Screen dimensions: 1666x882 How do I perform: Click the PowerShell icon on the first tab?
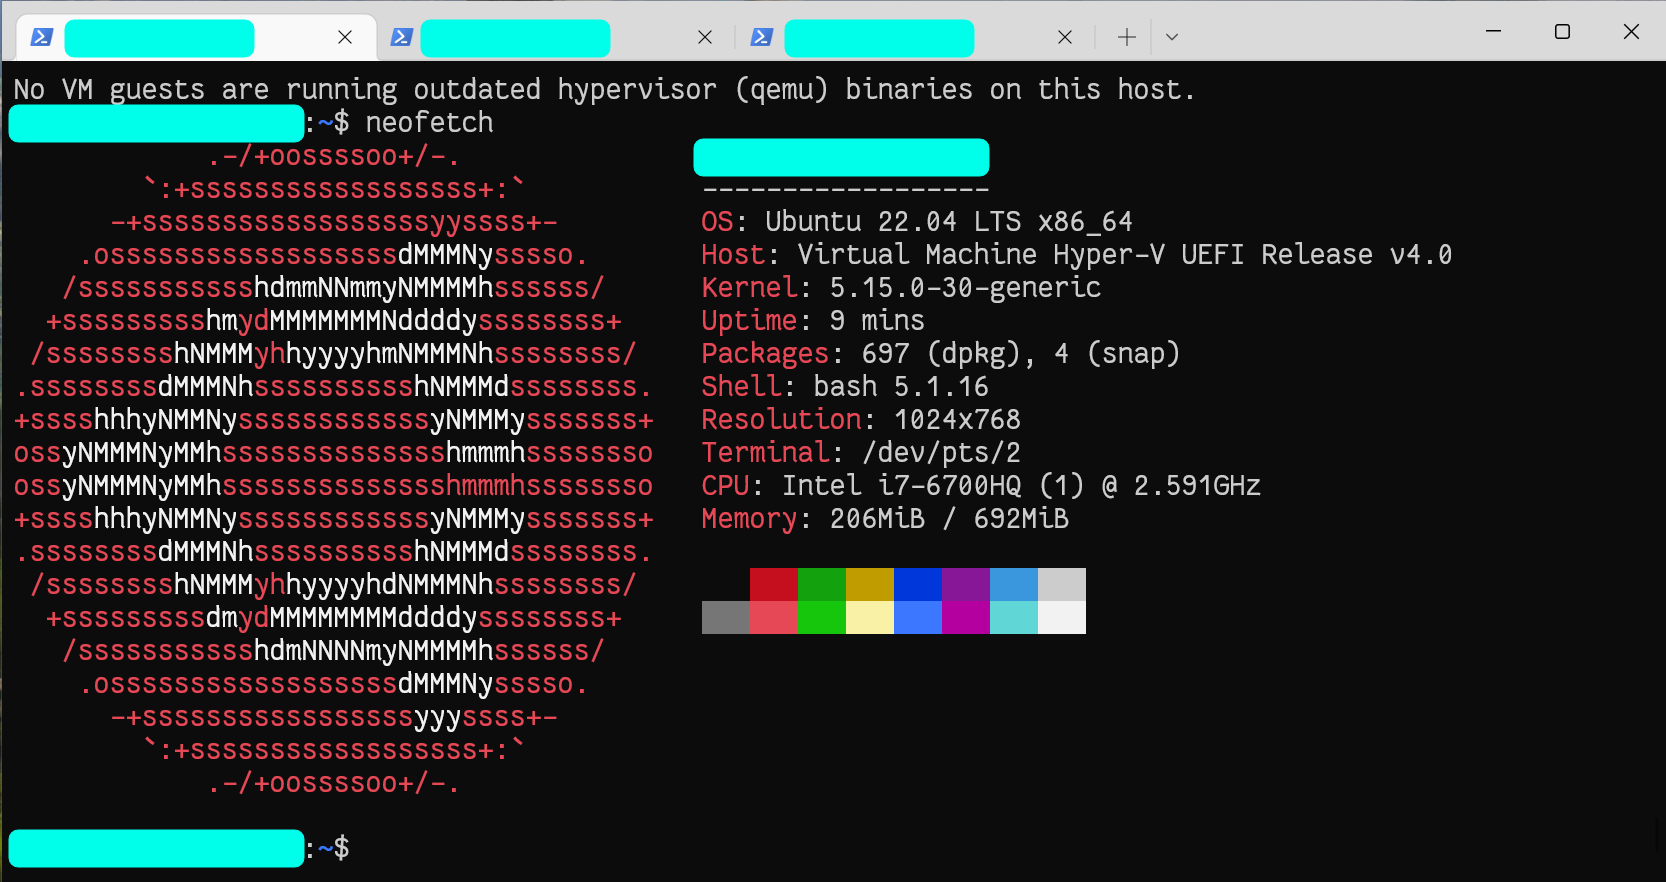click(x=41, y=37)
